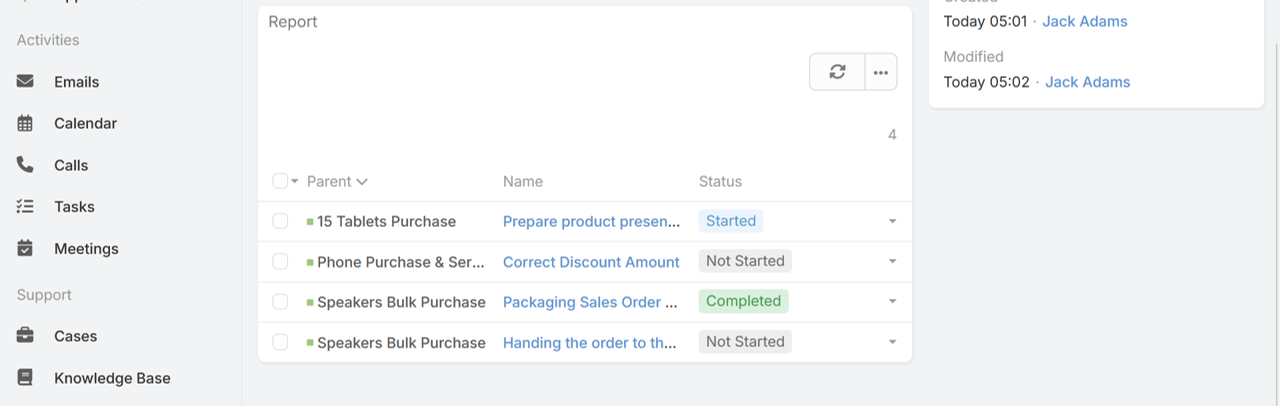Check the 15 Tablets Purchase row
Image resolution: width=1280 pixels, height=406 pixels.
click(x=280, y=221)
